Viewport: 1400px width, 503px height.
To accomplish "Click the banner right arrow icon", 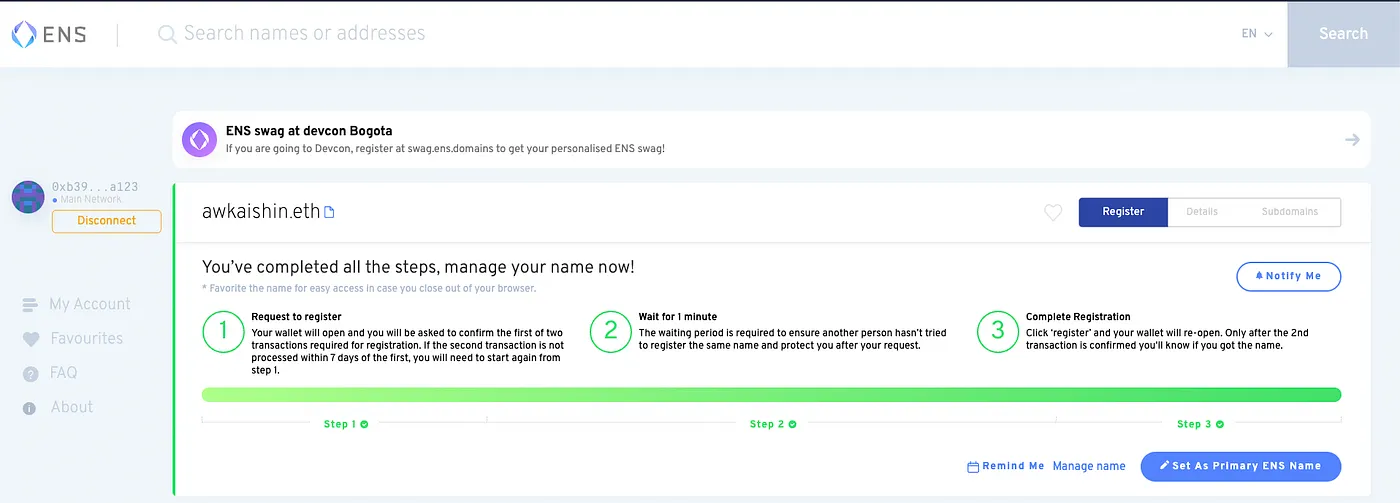I will (1352, 140).
